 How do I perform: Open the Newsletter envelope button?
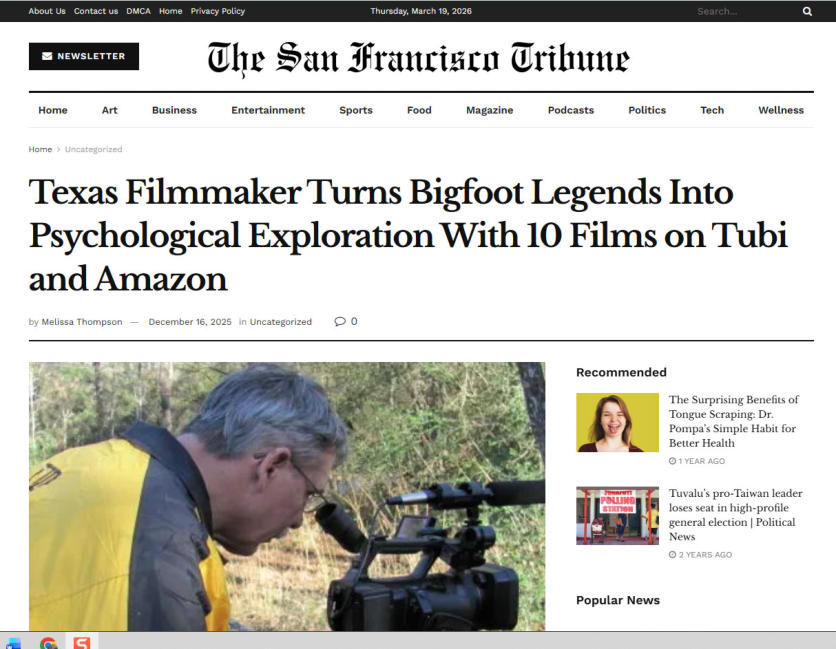click(84, 56)
